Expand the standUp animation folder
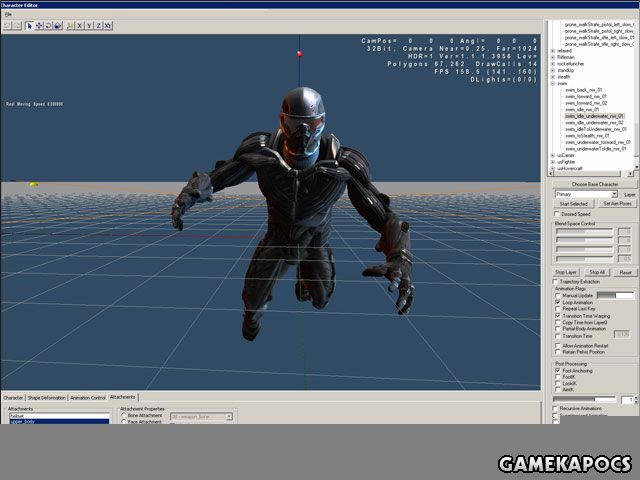Image resolution: width=640 pixels, height=480 pixels. 553,71
